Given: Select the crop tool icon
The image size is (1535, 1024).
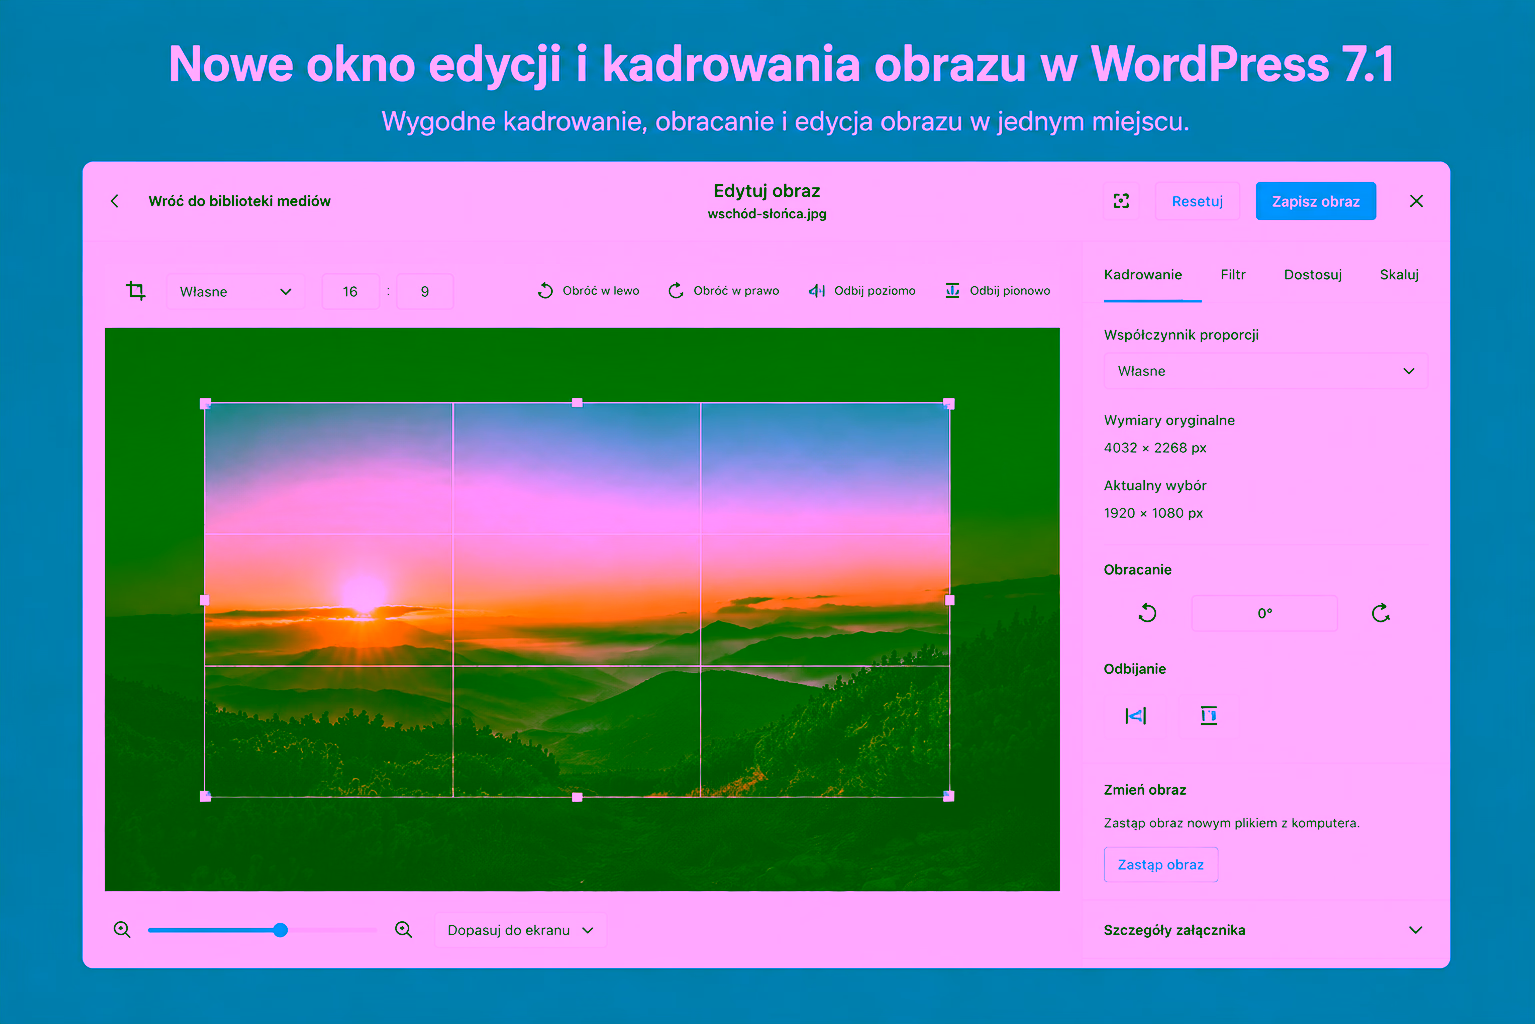Looking at the screenshot, I should pos(136,291).
